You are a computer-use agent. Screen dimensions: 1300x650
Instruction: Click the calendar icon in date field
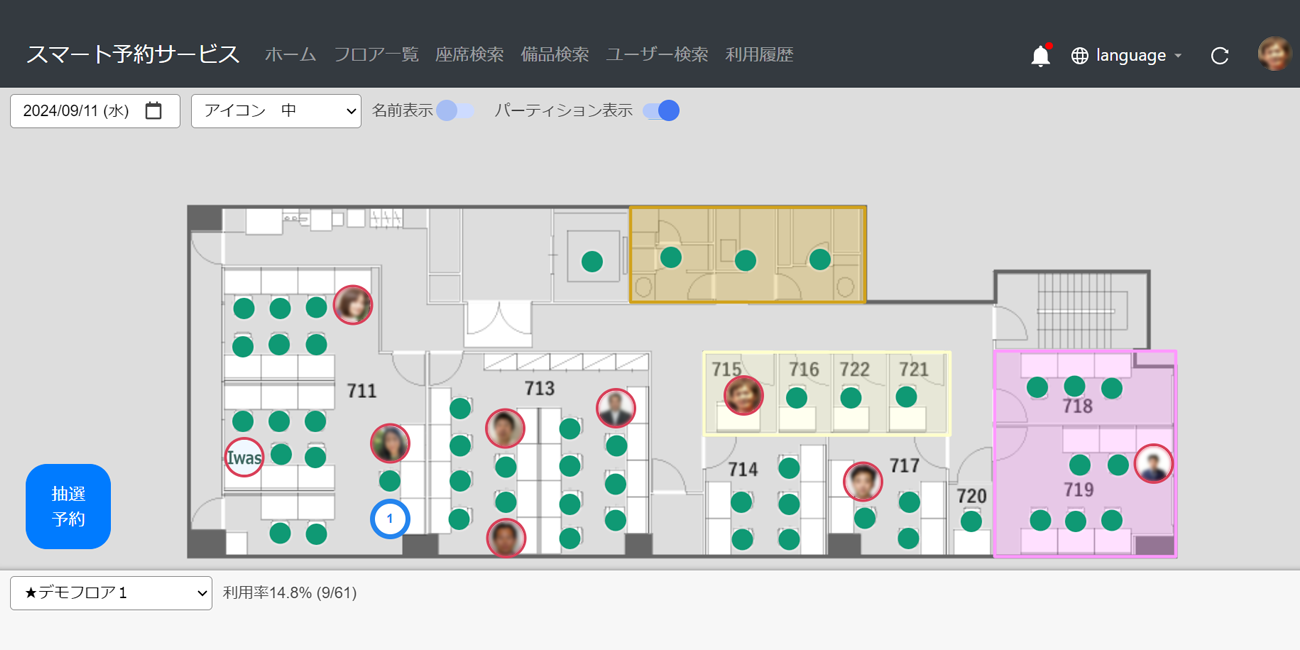[153, 111]
